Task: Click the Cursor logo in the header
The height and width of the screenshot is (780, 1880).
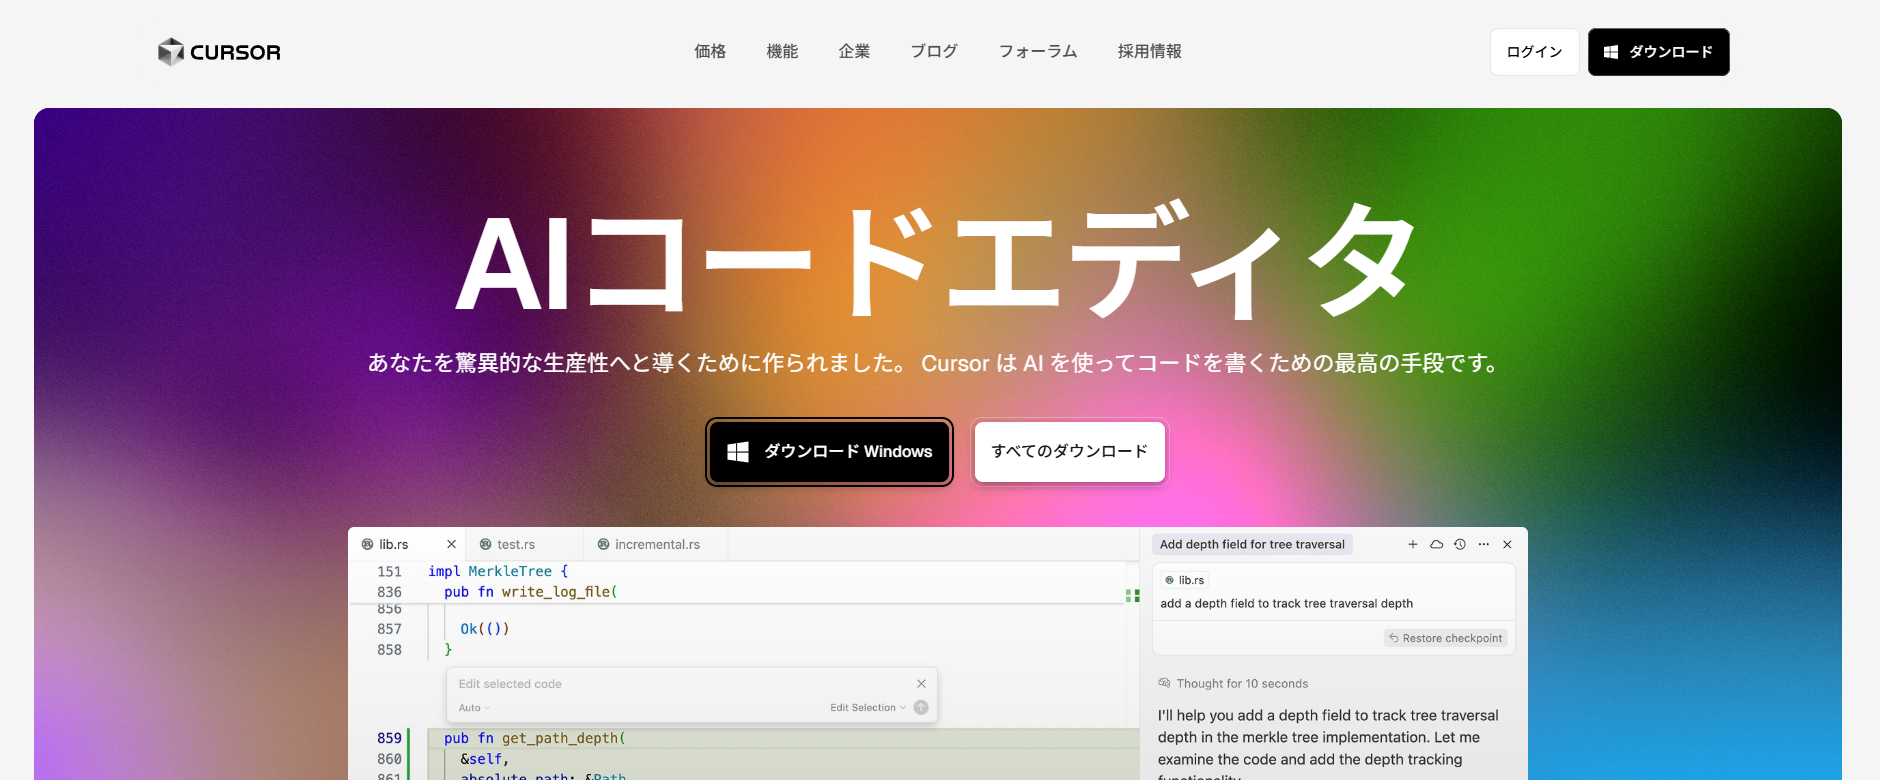Action: [219, 52]
